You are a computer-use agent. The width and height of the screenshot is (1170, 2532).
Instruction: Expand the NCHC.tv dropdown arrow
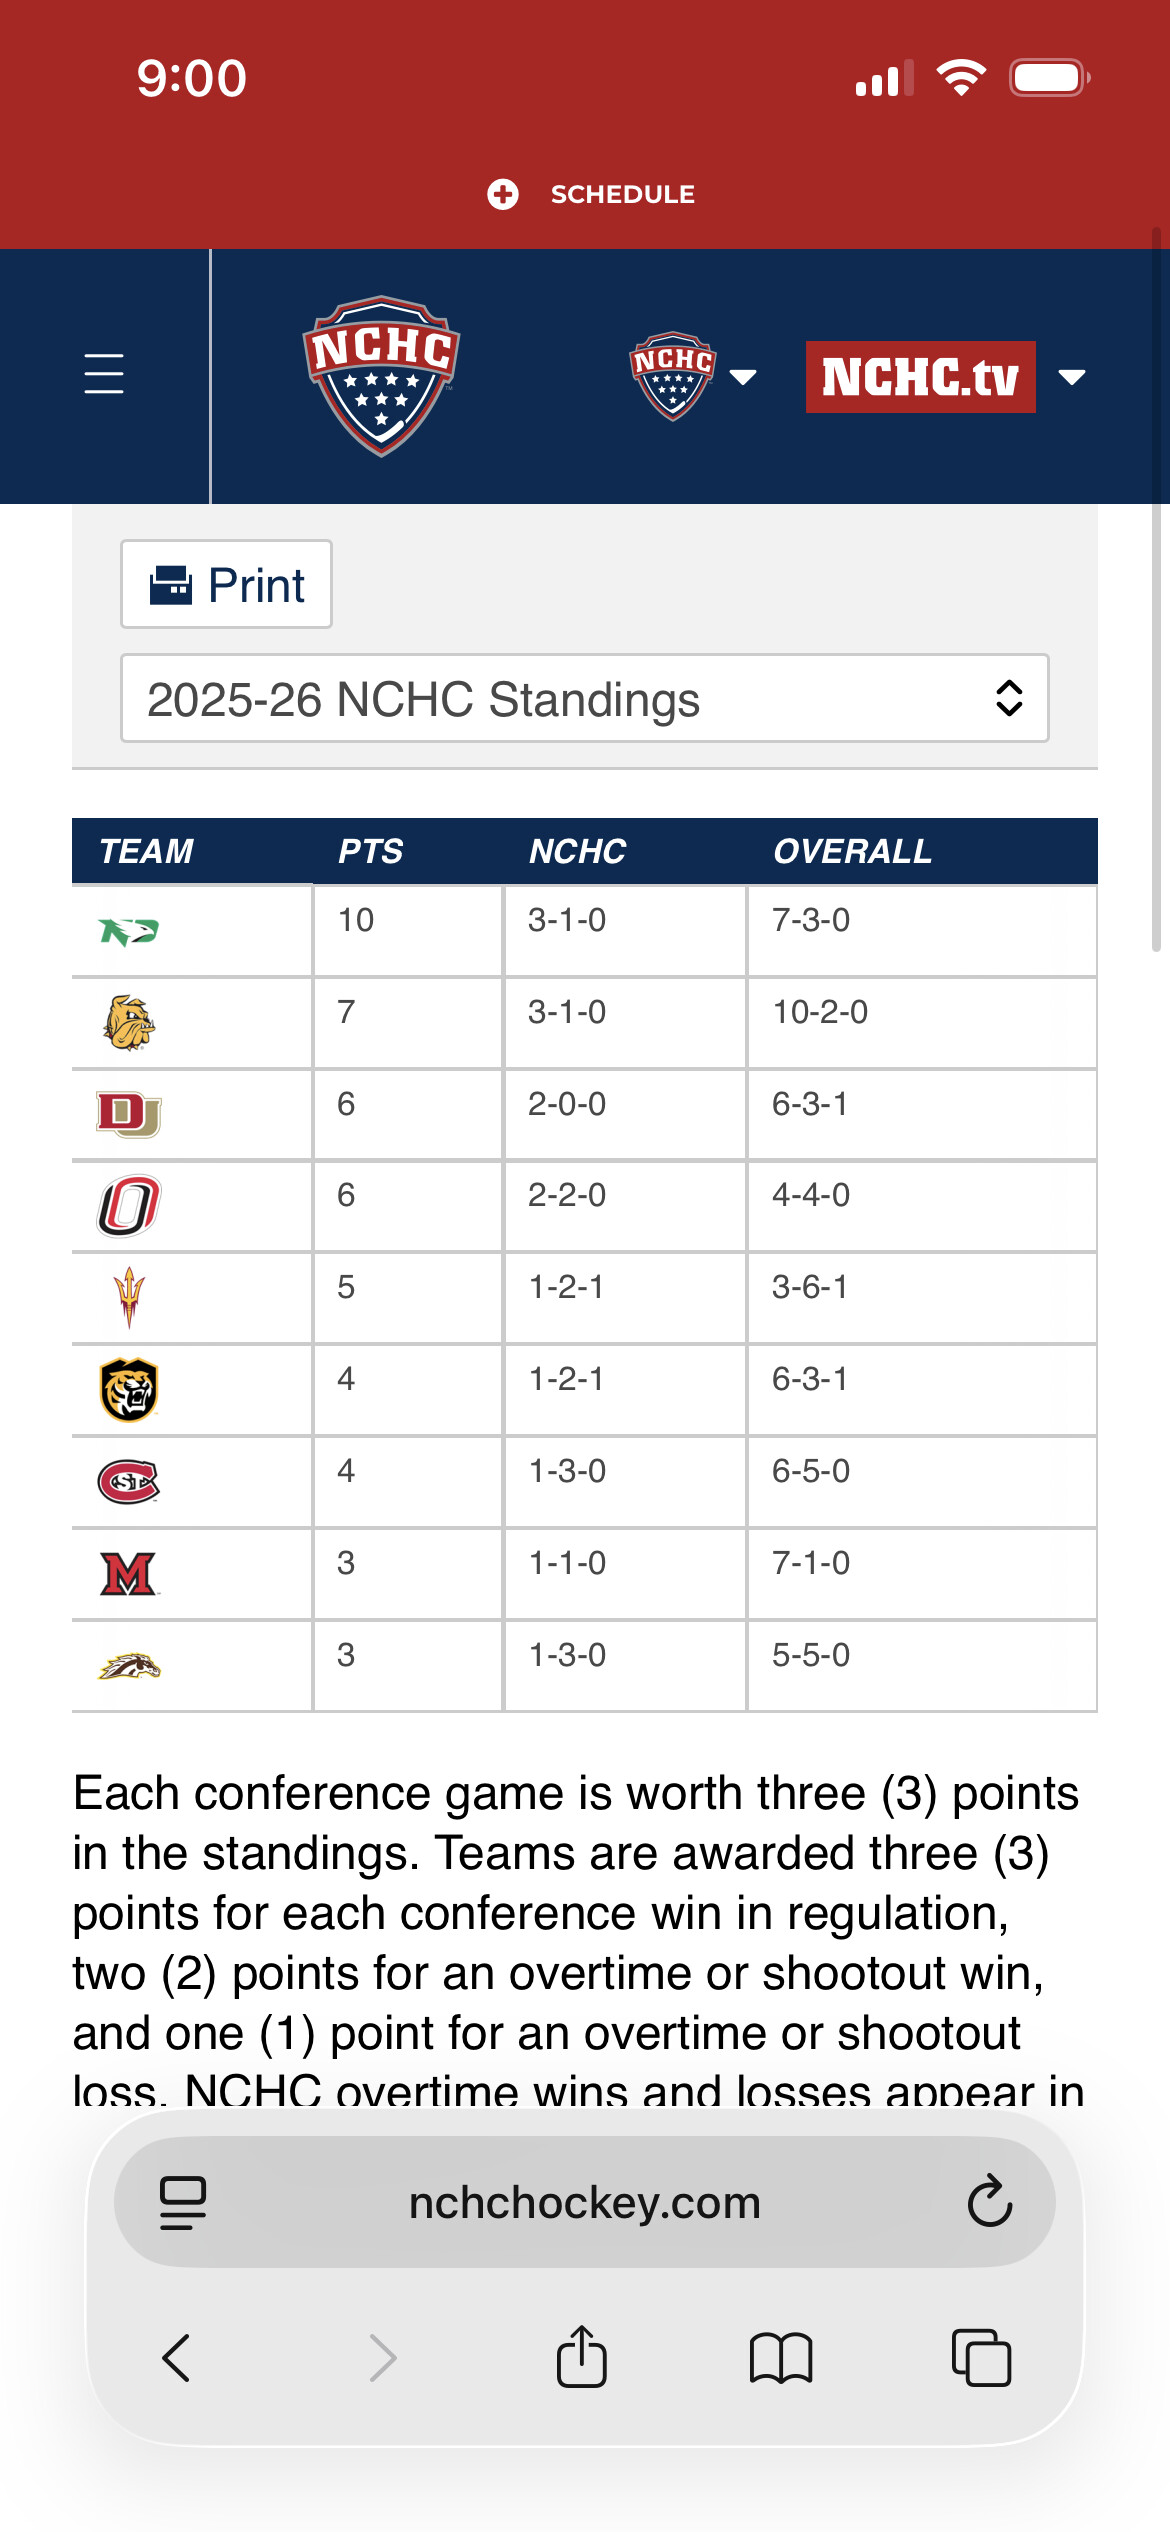point(1072,377)
